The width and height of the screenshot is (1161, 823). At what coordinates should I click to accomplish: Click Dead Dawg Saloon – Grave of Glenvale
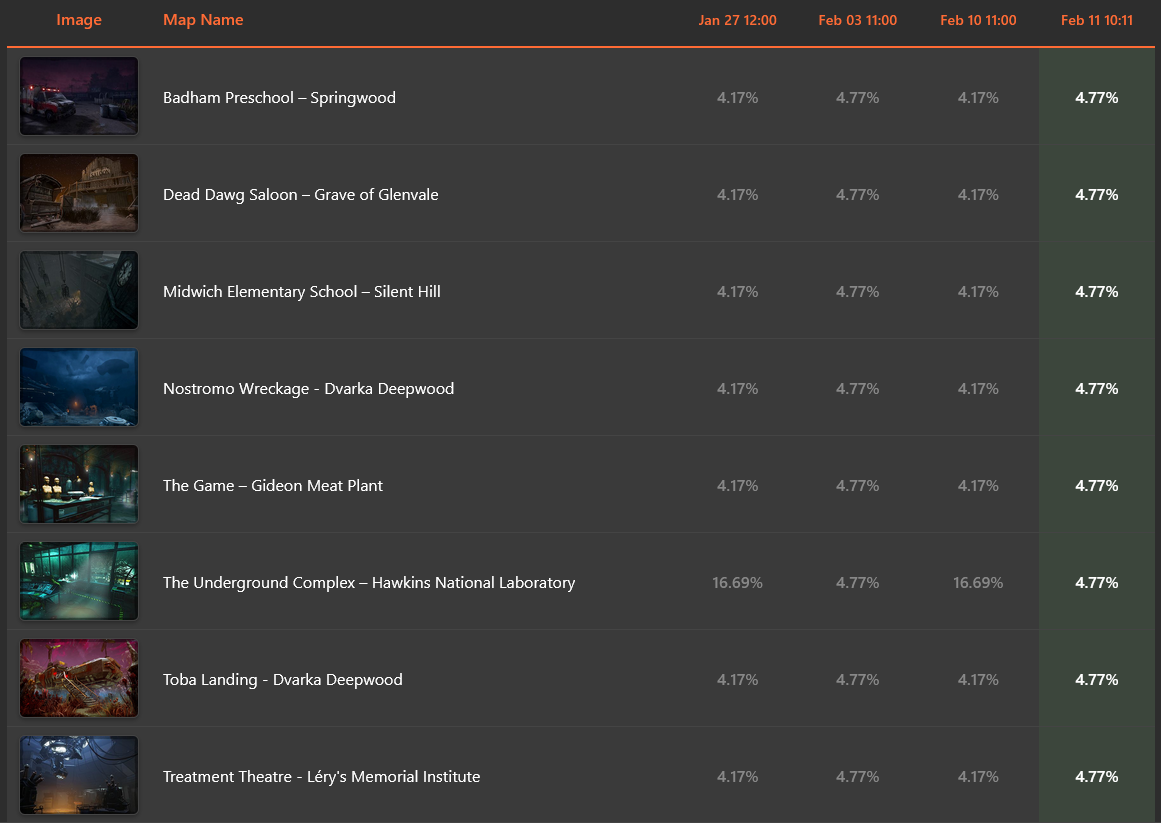coord(301,195)
